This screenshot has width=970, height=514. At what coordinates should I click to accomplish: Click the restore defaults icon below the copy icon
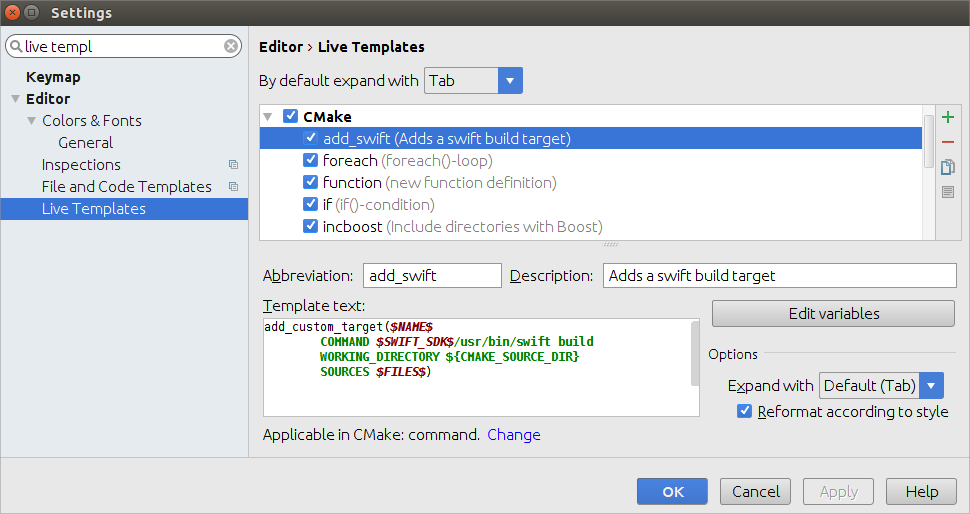[948, 192]
